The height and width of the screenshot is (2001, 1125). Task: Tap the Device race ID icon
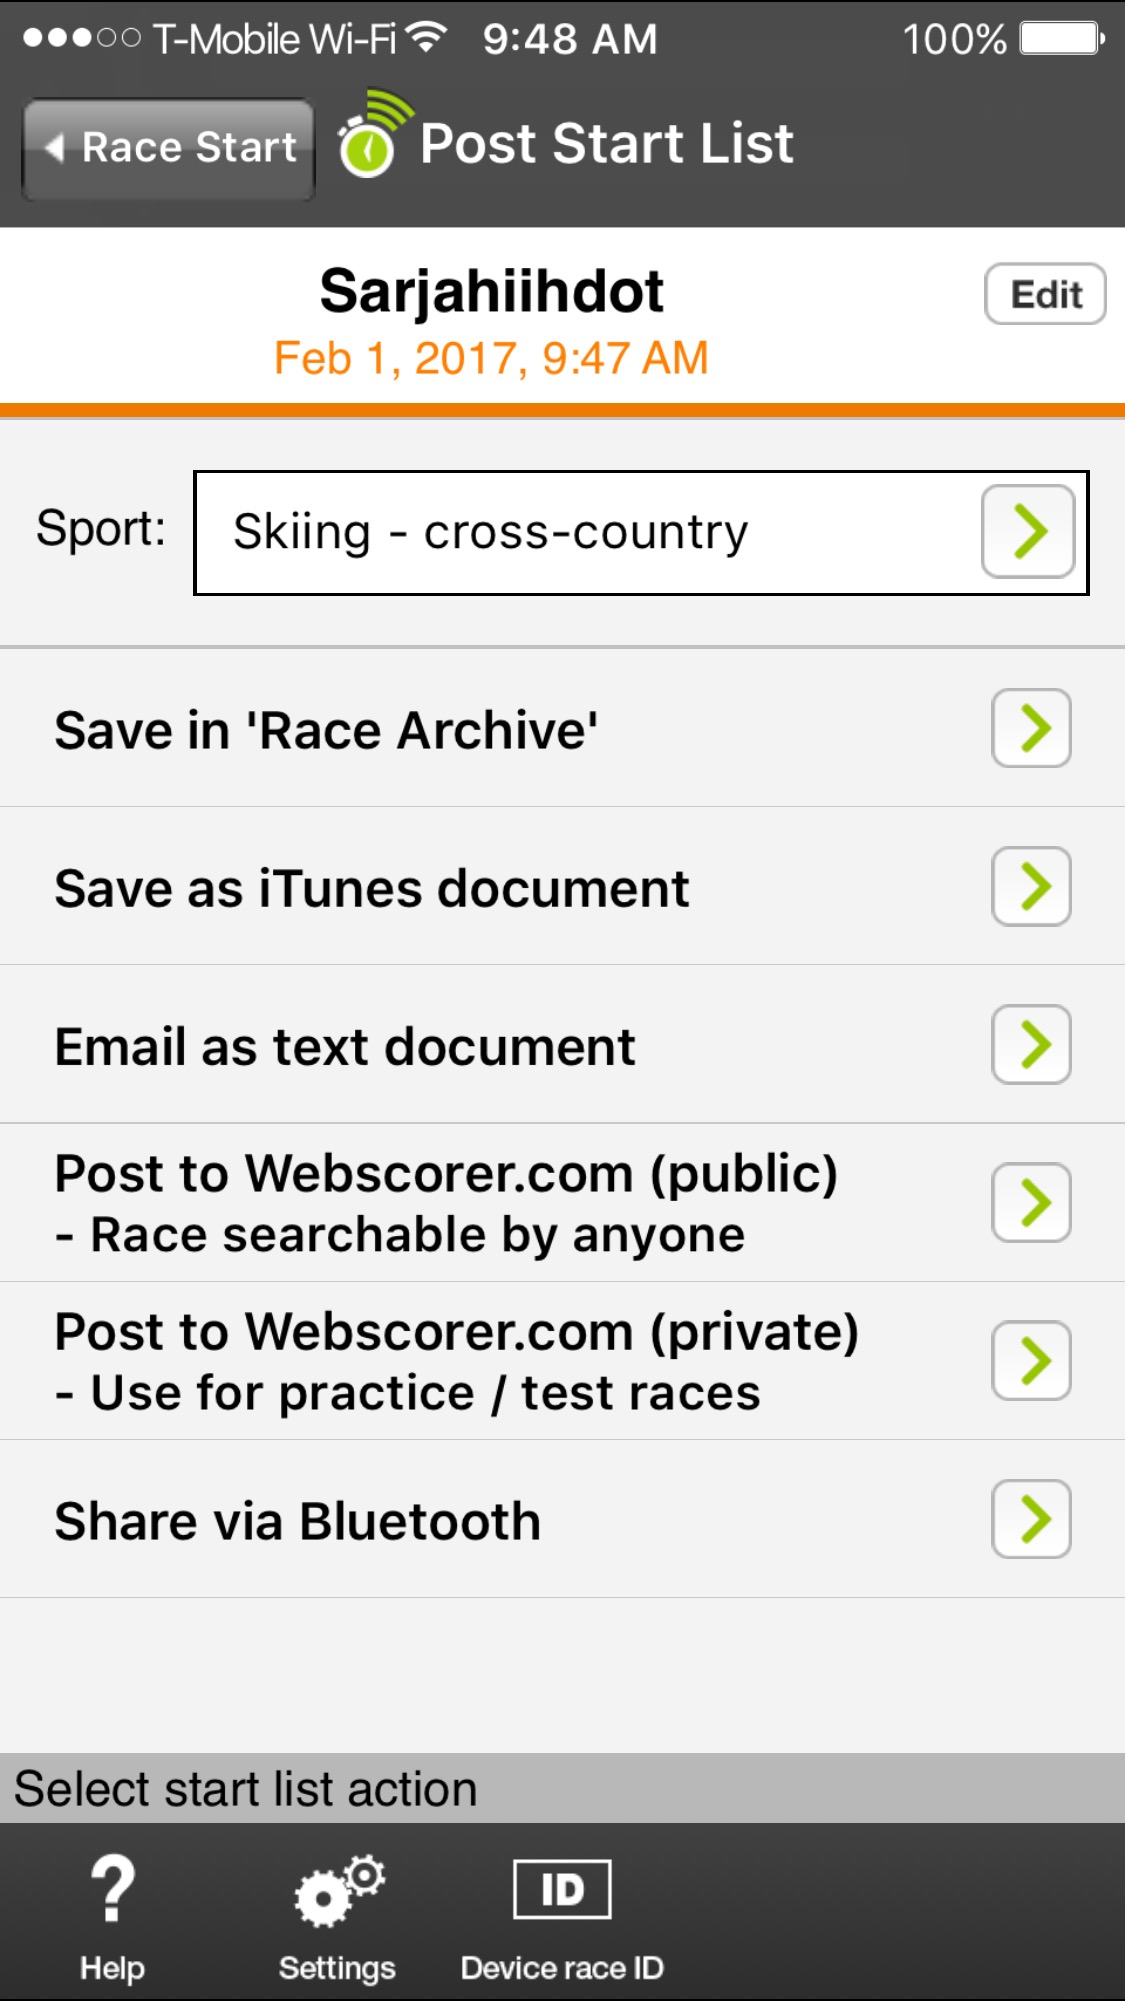pos(562,1889)
